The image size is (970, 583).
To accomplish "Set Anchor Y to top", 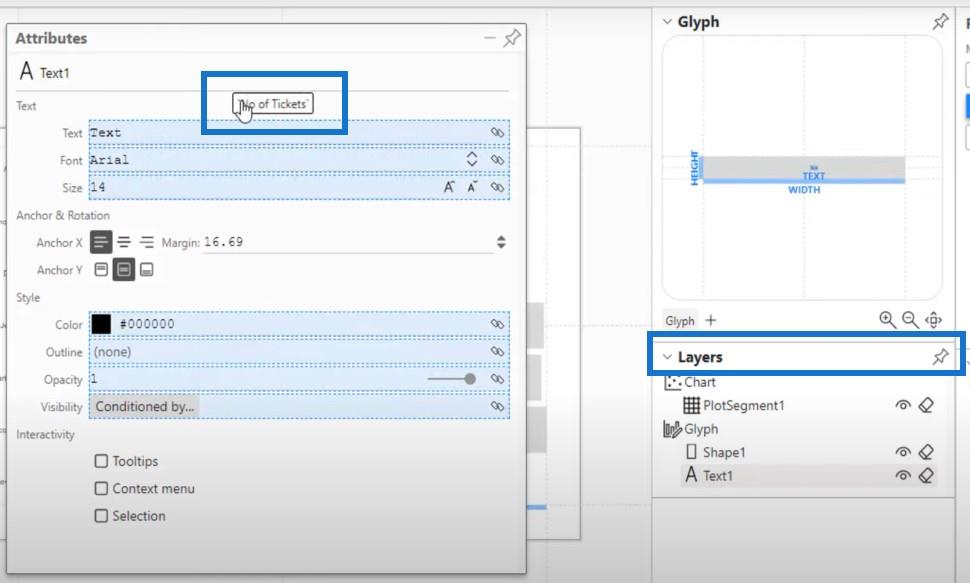I will [x=101, y=270].
